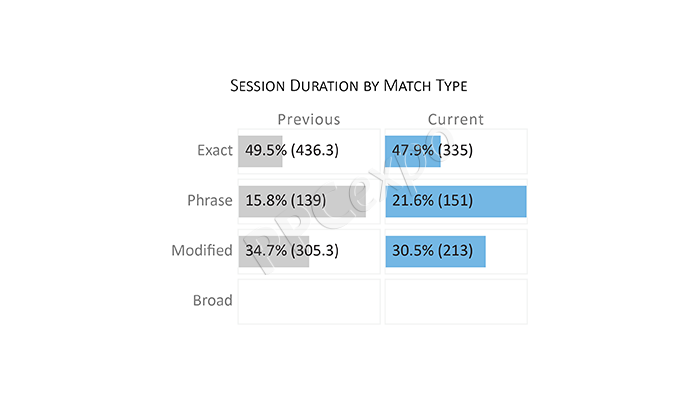Click the Exact row label

tap(215, 150)
